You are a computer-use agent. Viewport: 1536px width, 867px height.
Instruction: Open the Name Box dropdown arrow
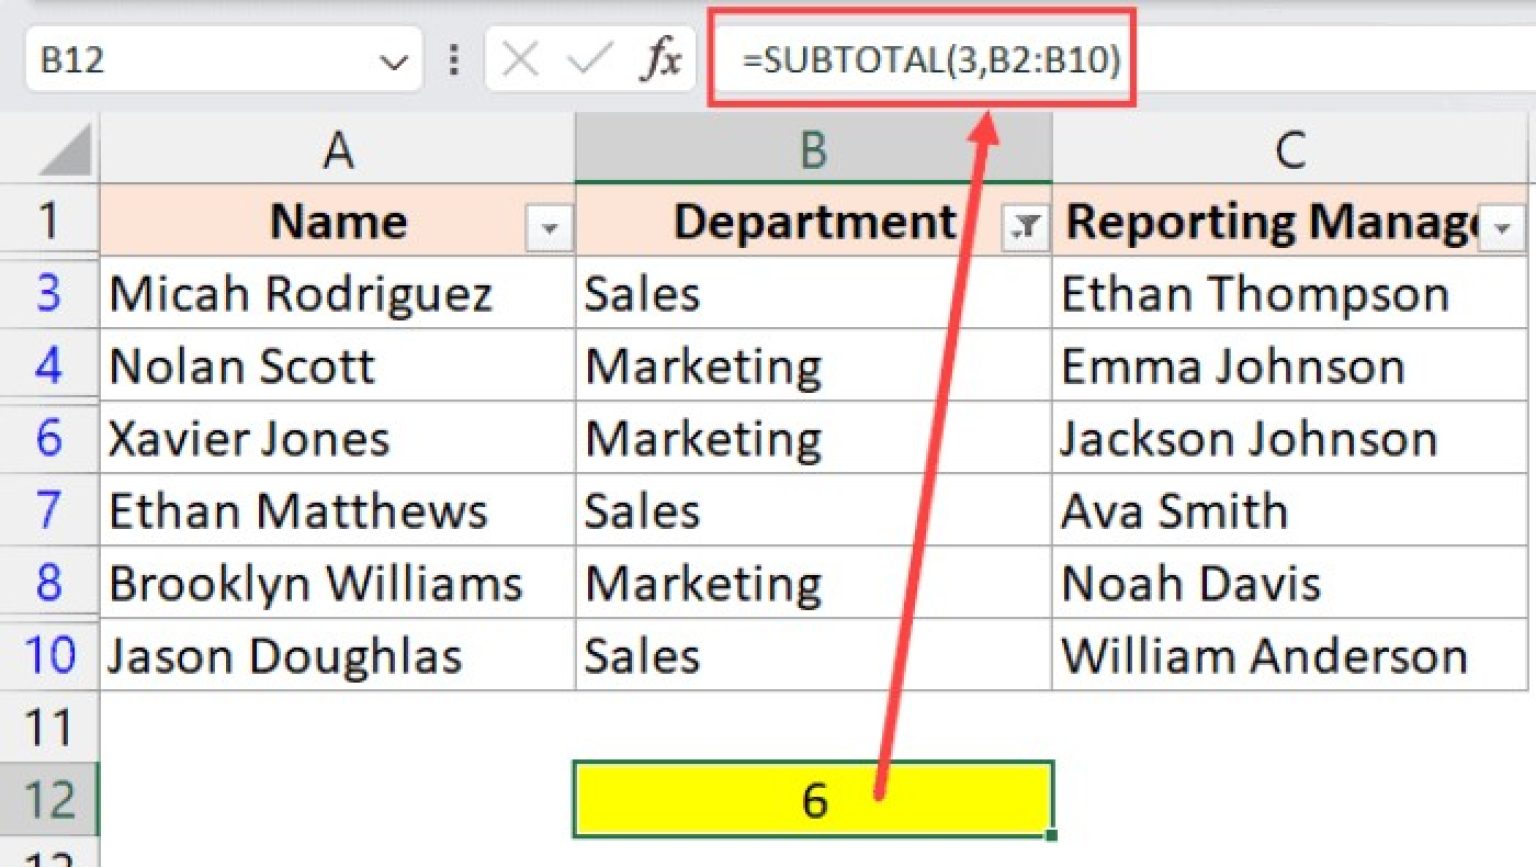395,60
